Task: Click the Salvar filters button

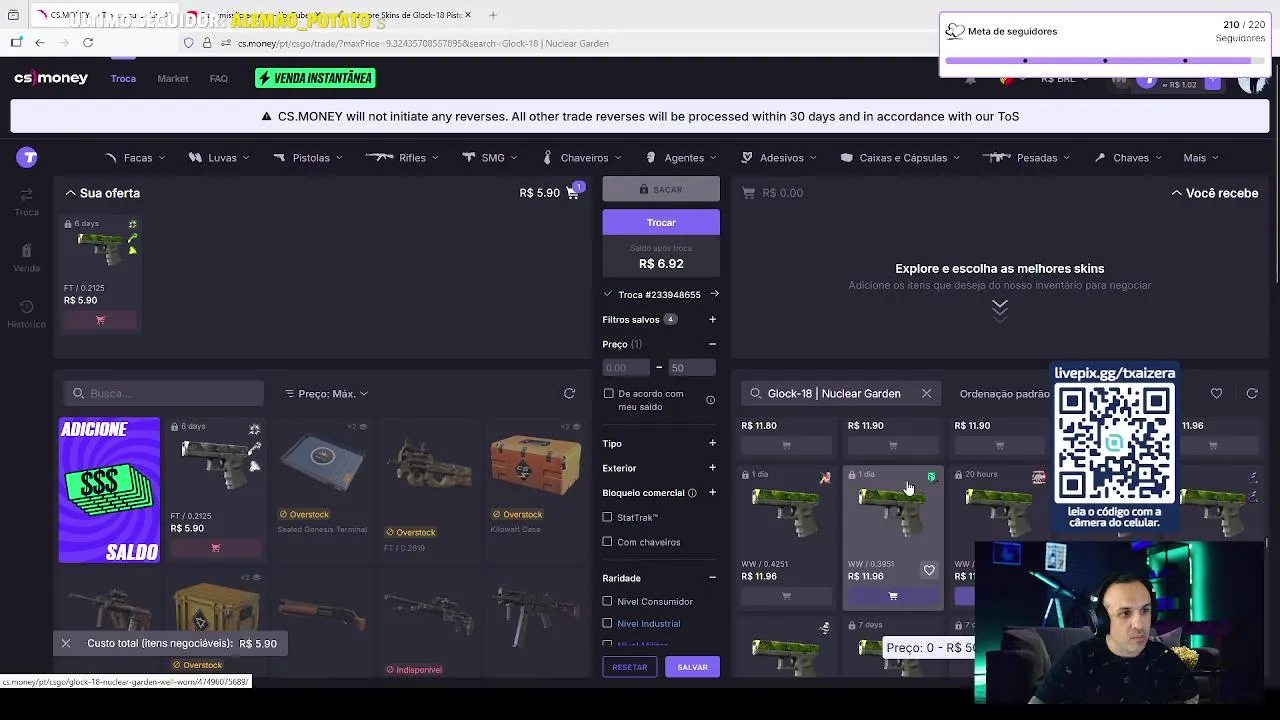Action: pyautogui.click(x=692, y=667)
